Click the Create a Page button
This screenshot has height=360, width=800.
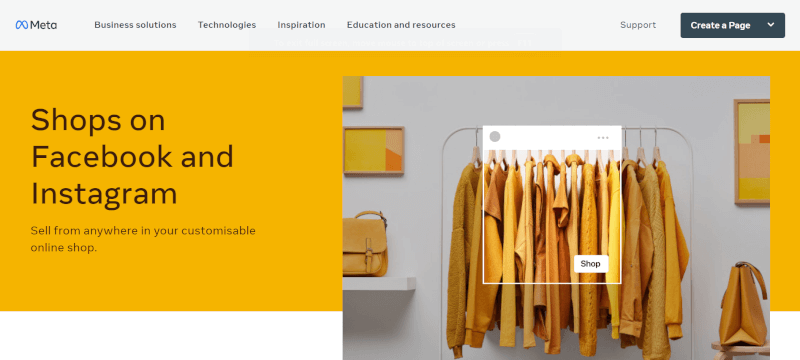point(720,25)
